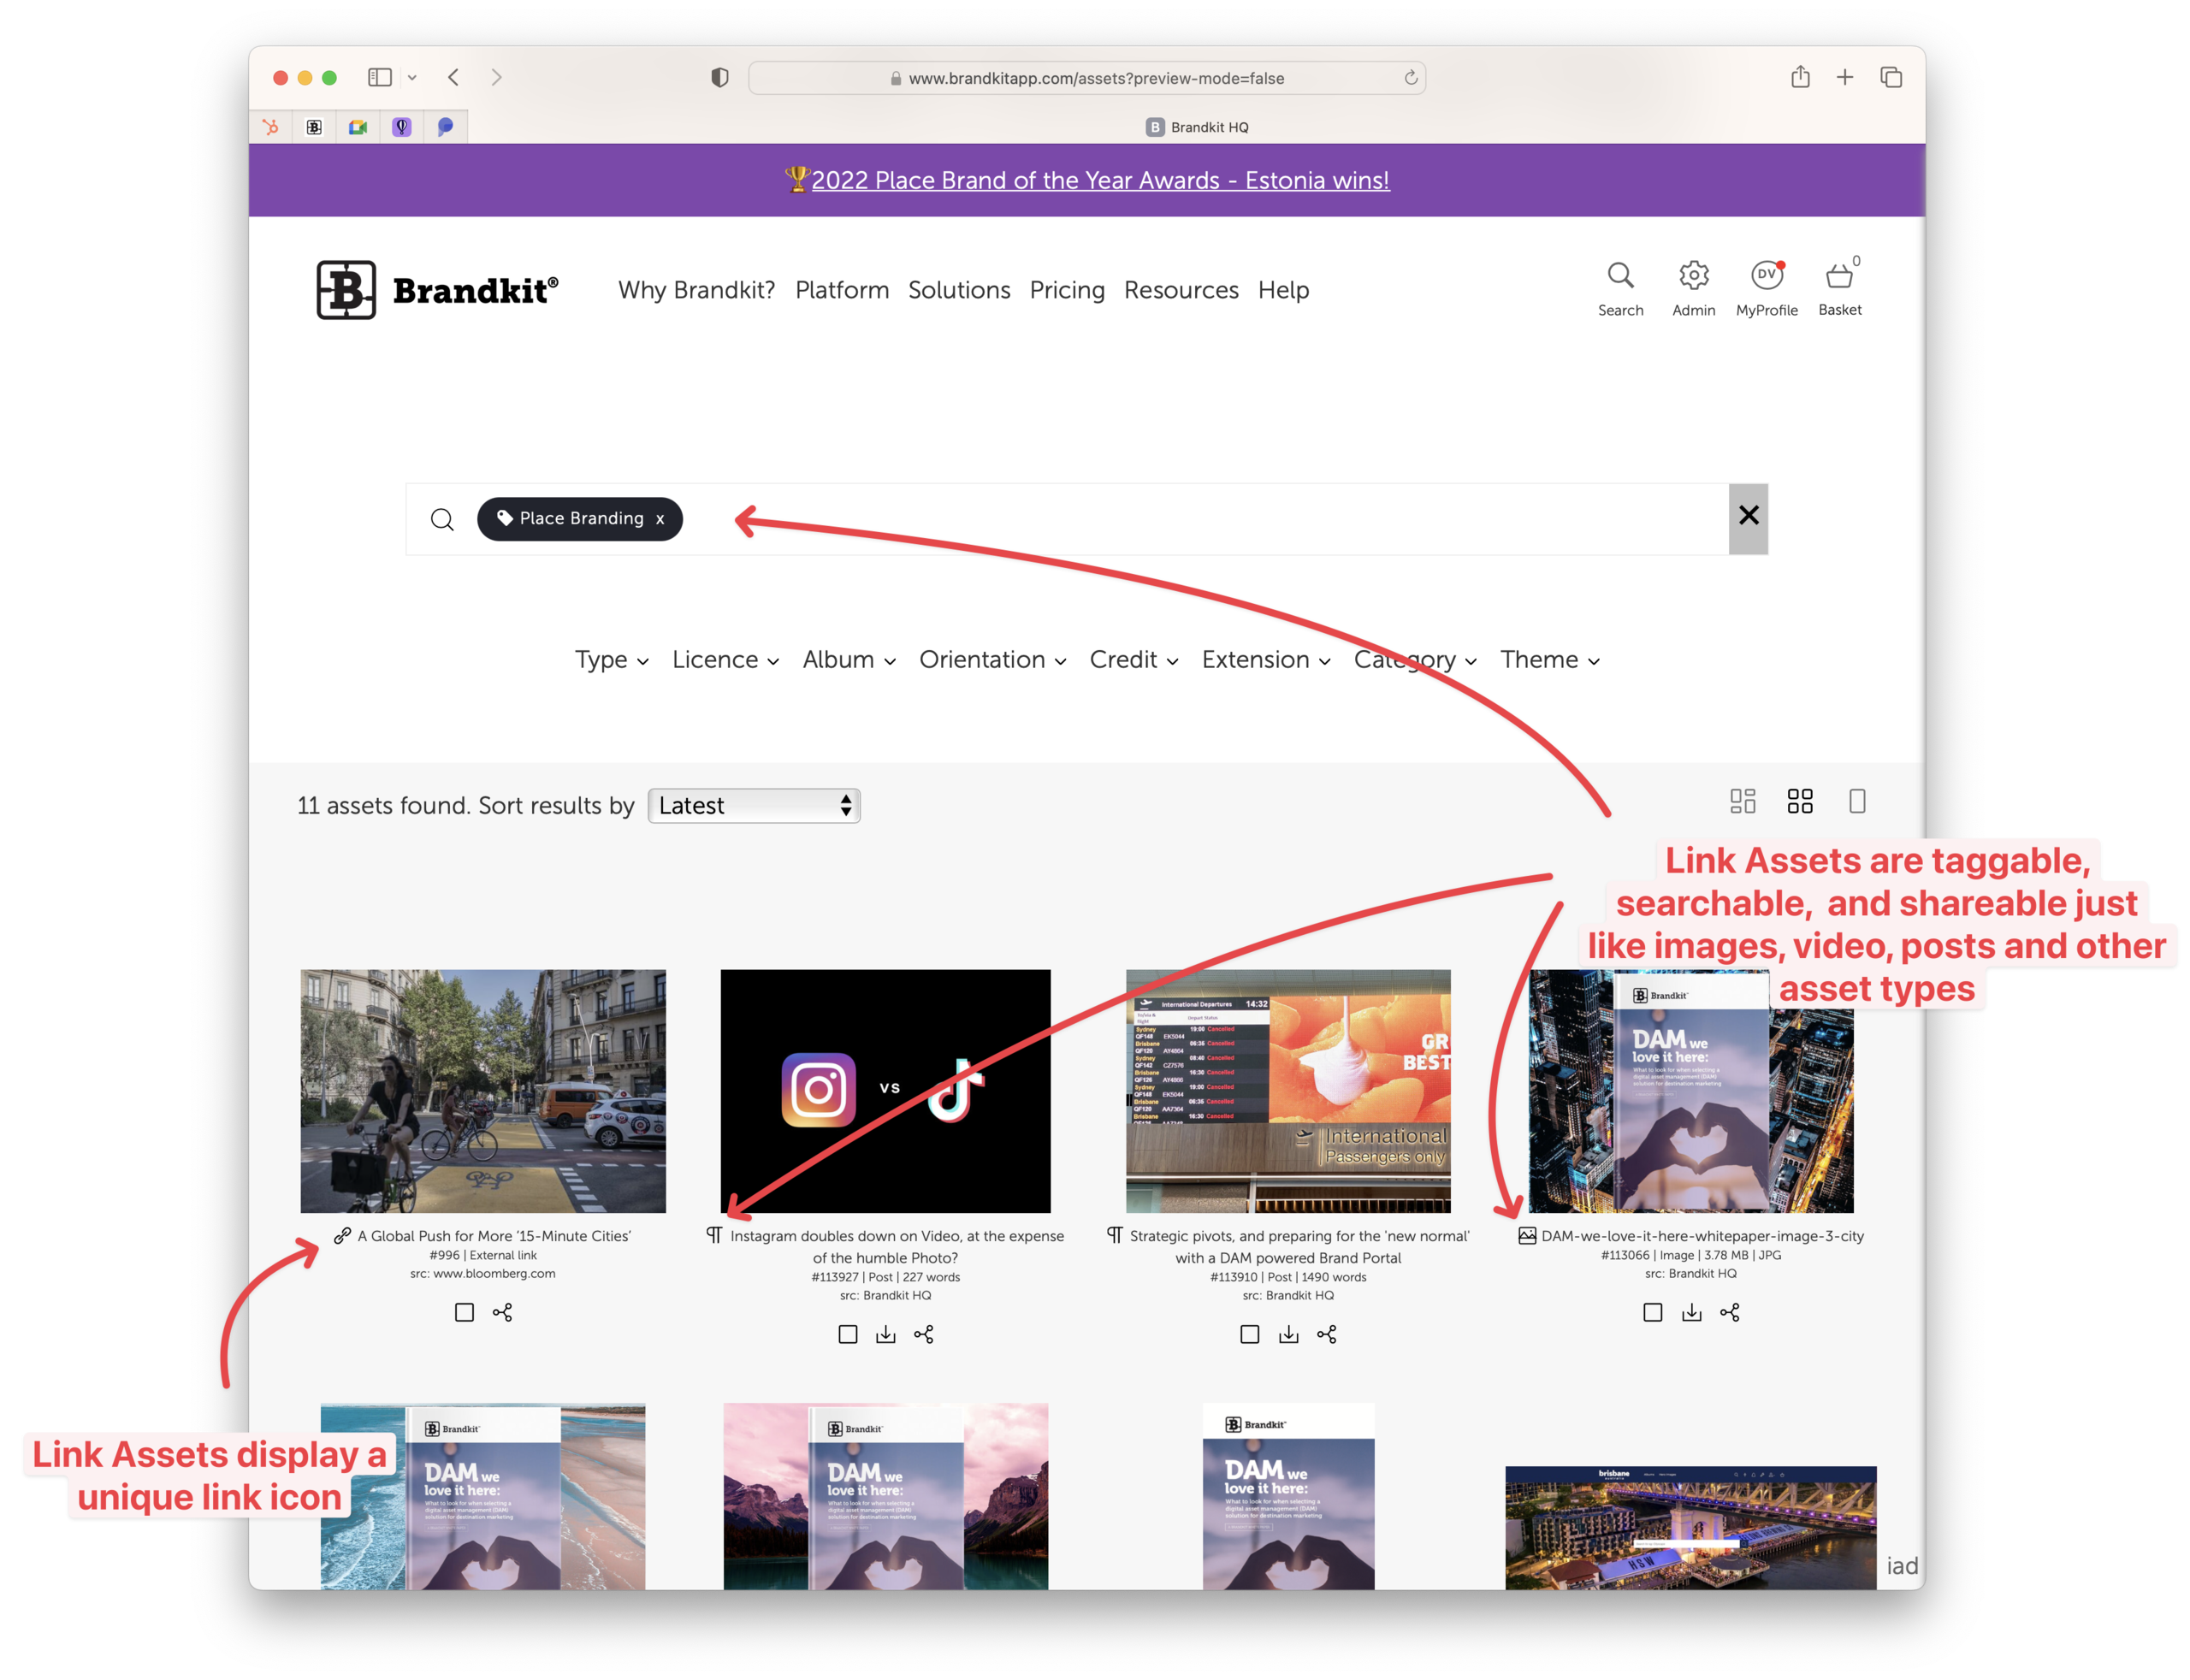Remove the Place Branding search tag
Image resolution: width=2190 pixels, height=1680 pixels.
tap(659, 519)
